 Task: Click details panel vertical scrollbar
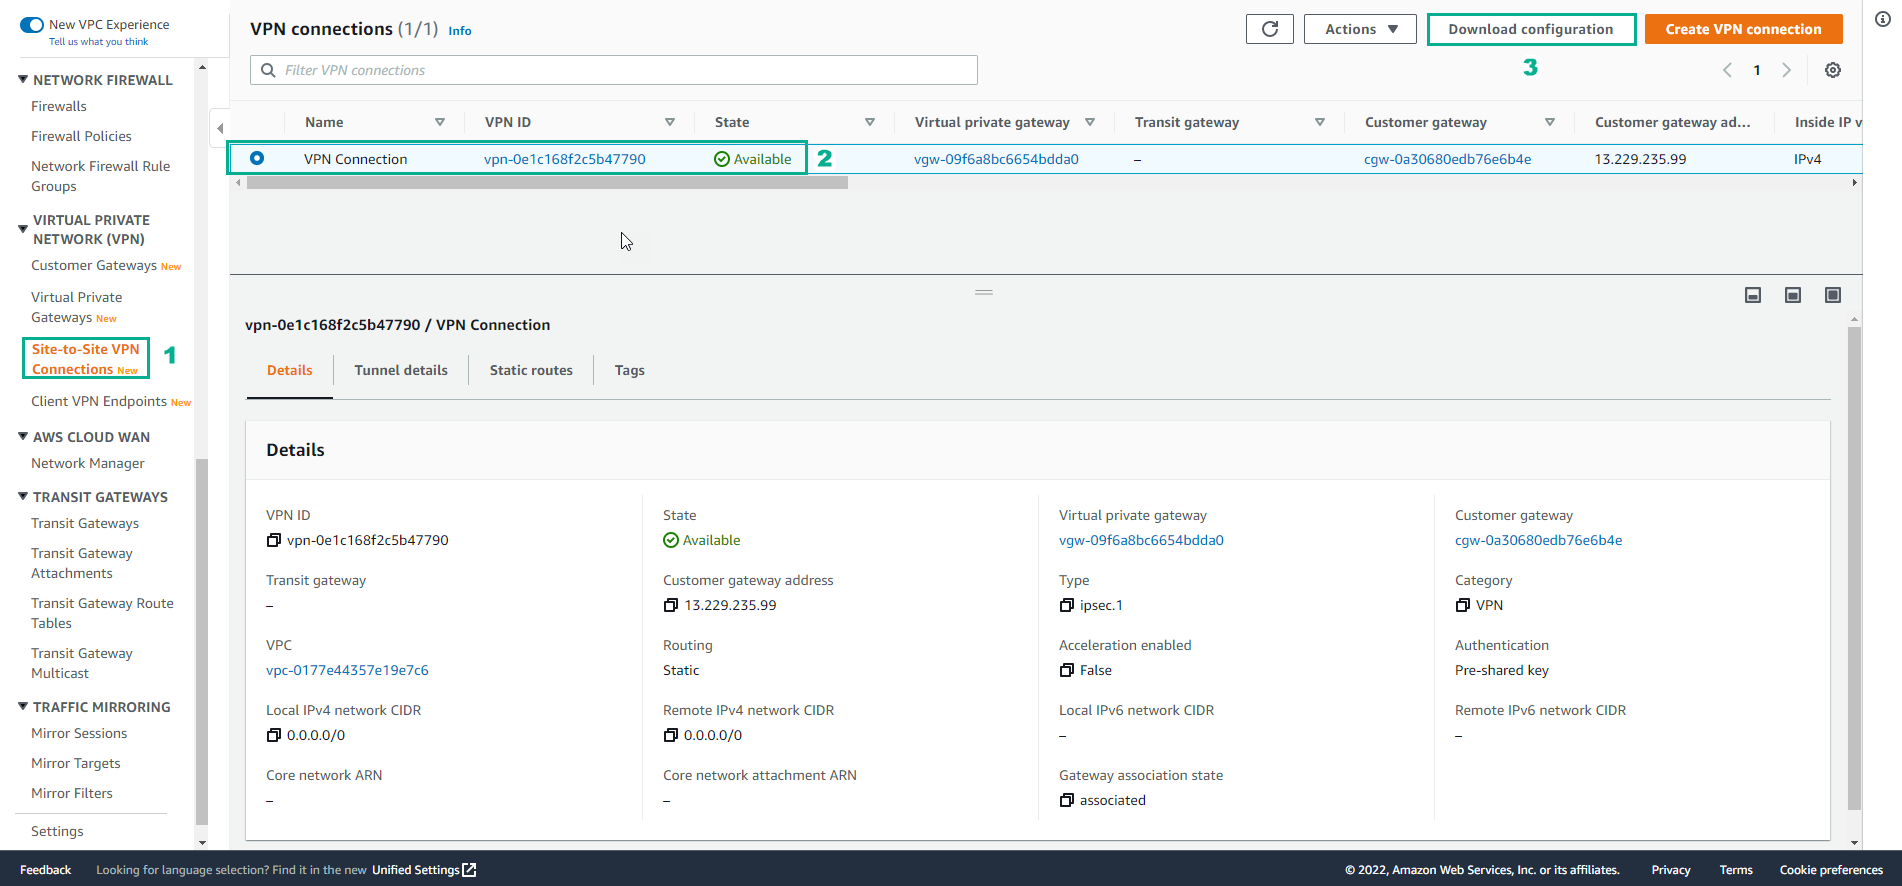tap(1854, 567)
